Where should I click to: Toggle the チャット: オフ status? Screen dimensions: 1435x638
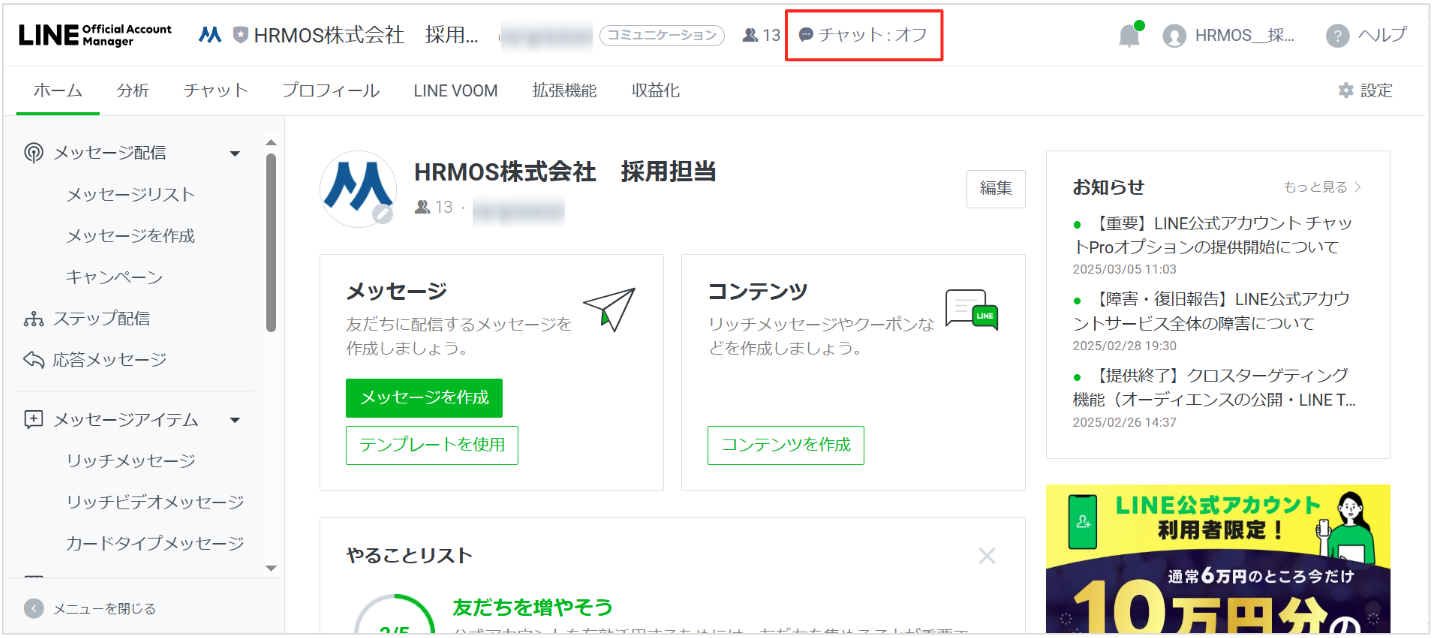pos(864,35)
